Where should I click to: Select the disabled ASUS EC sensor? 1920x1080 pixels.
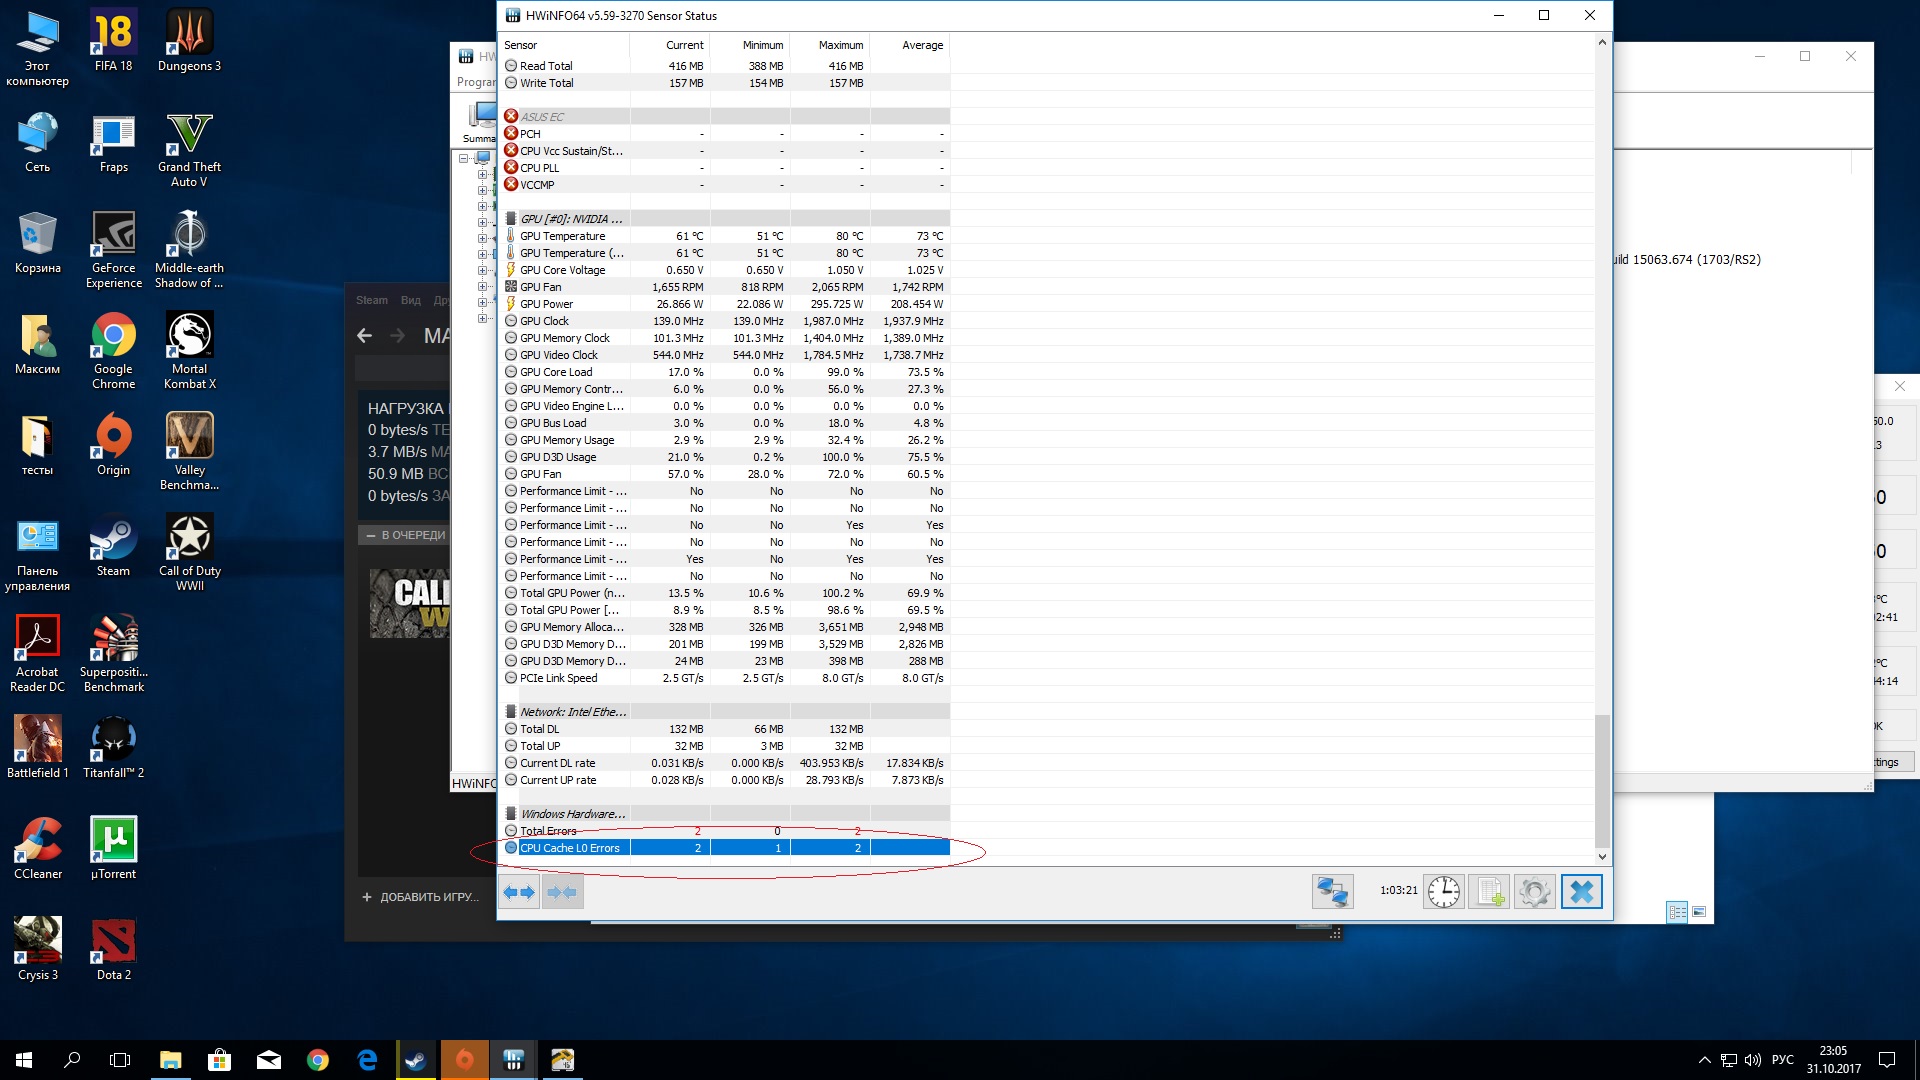tap(542, 117)
